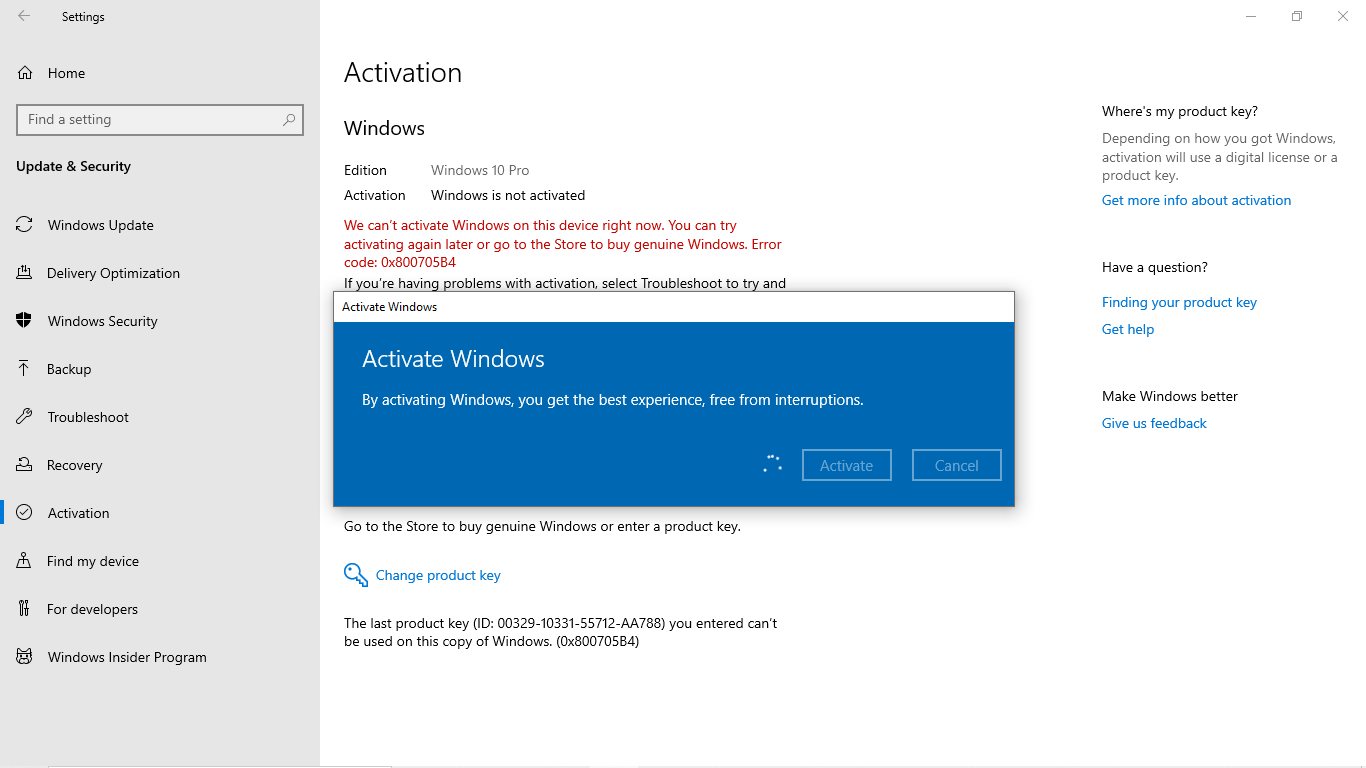Viewport: 1366px width, 768px height.
Task: Click the last product key ID text
Action: pyautogui.click(x=561, y=632)
